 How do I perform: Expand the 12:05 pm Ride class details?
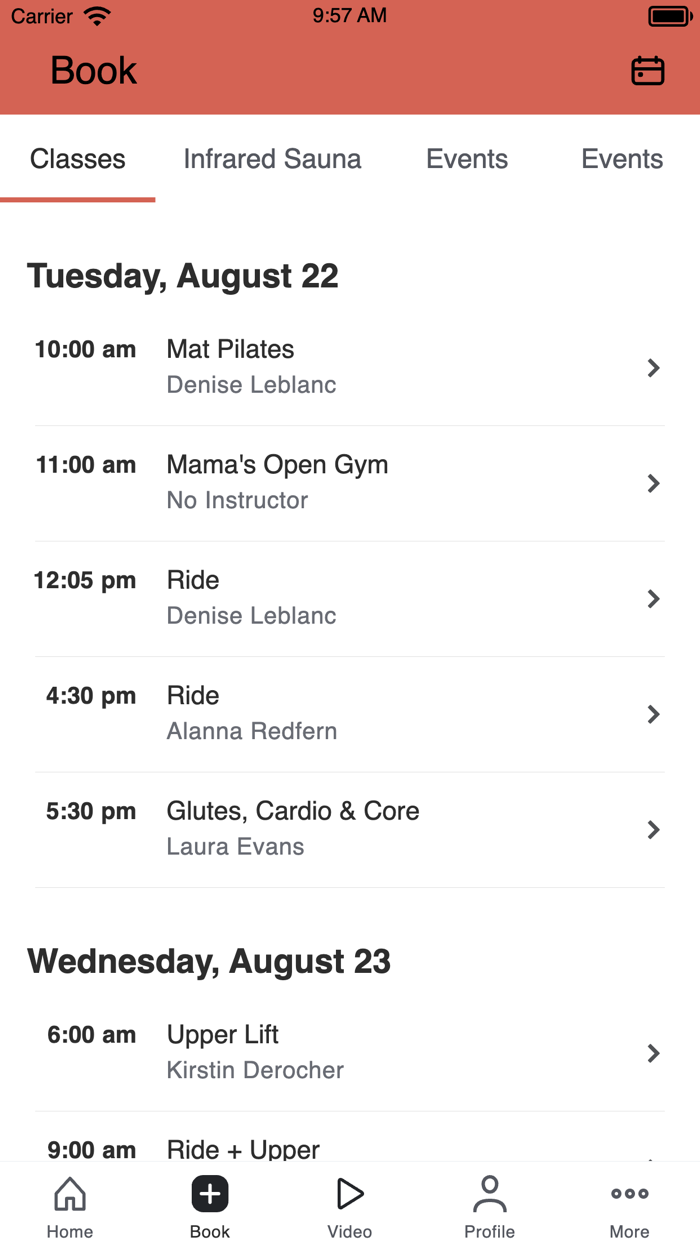[654, 598]
